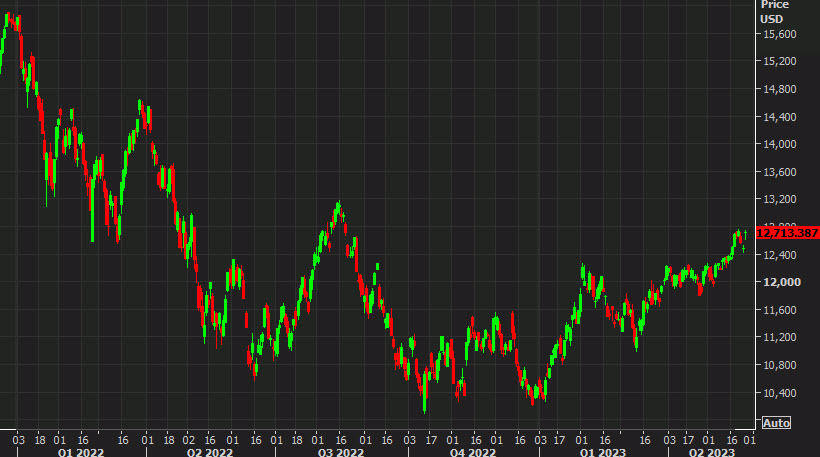Click the Price USD axis header
Screen dimensions: 820x457
[773, 12]
